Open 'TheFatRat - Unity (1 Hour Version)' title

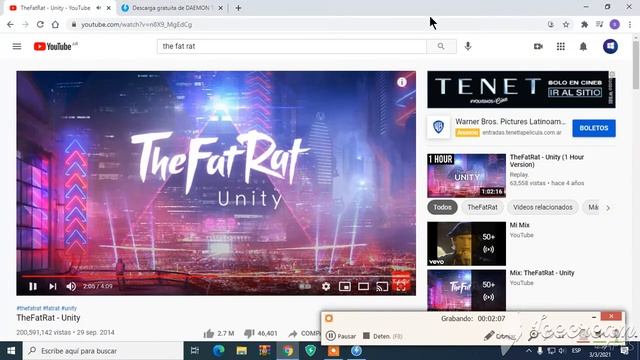pos(547,161)
